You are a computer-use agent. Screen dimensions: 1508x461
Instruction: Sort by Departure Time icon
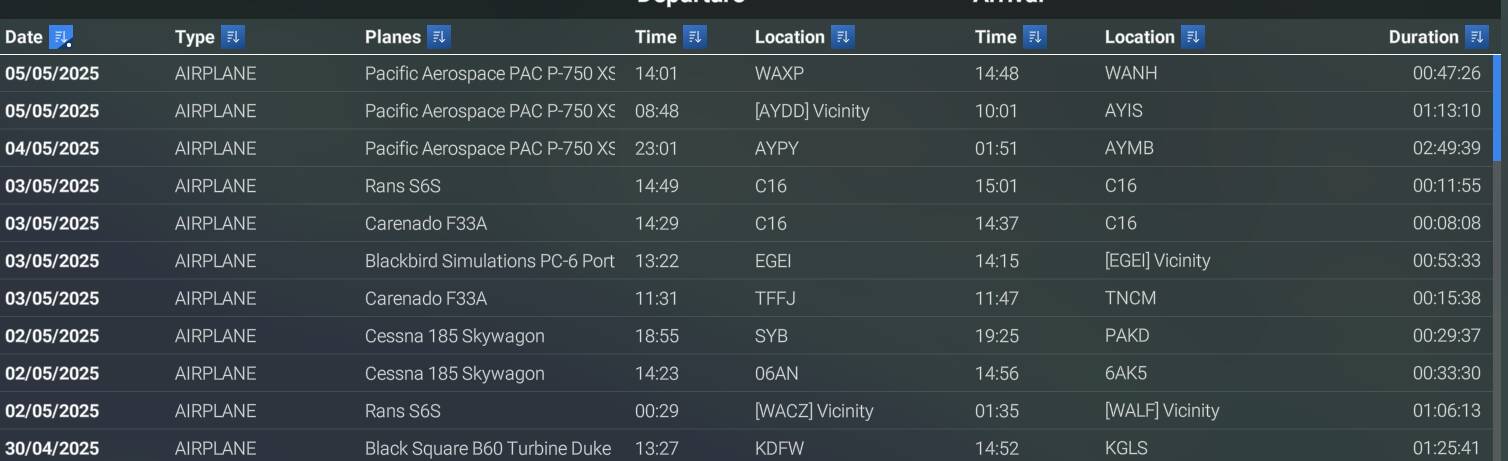pos(694,37)
